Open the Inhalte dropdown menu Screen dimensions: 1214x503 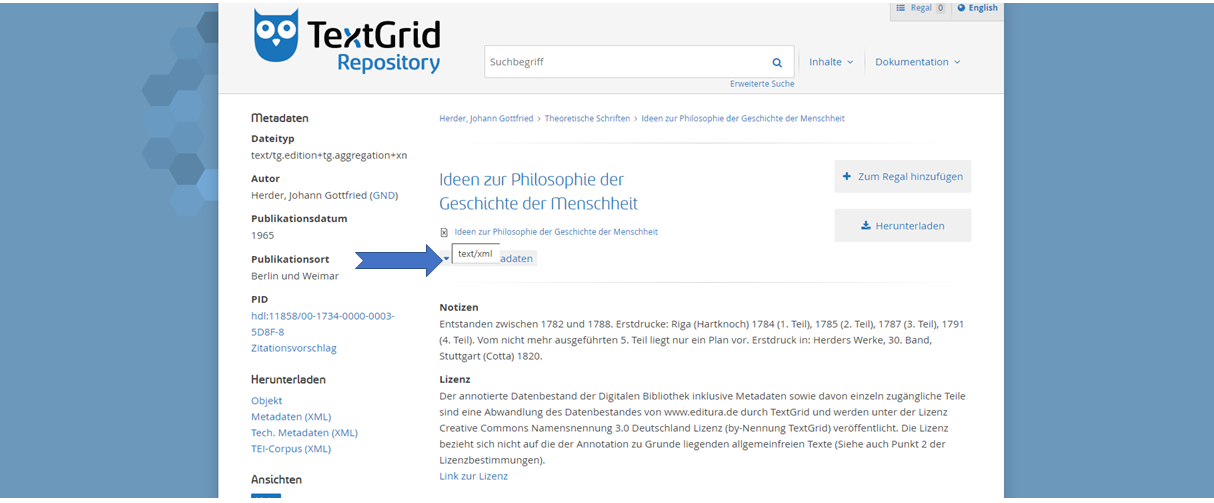[831, 62]
